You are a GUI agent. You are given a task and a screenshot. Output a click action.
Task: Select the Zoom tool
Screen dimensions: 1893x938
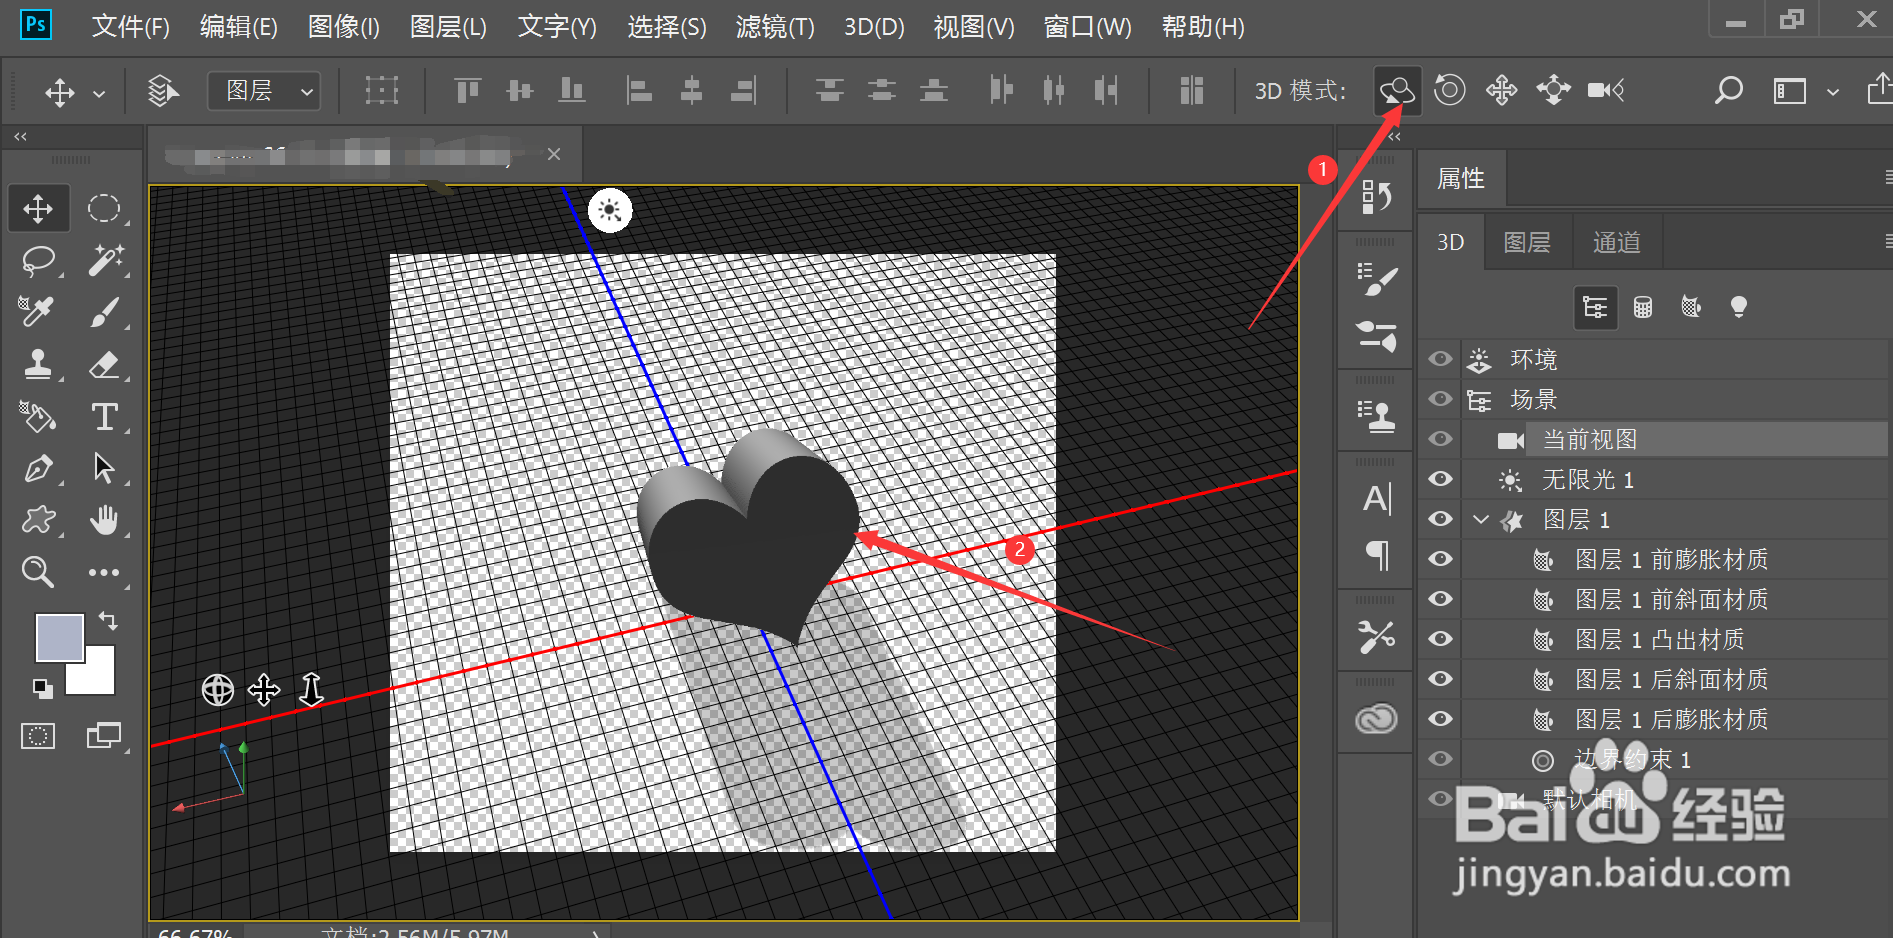coord(39,572)
